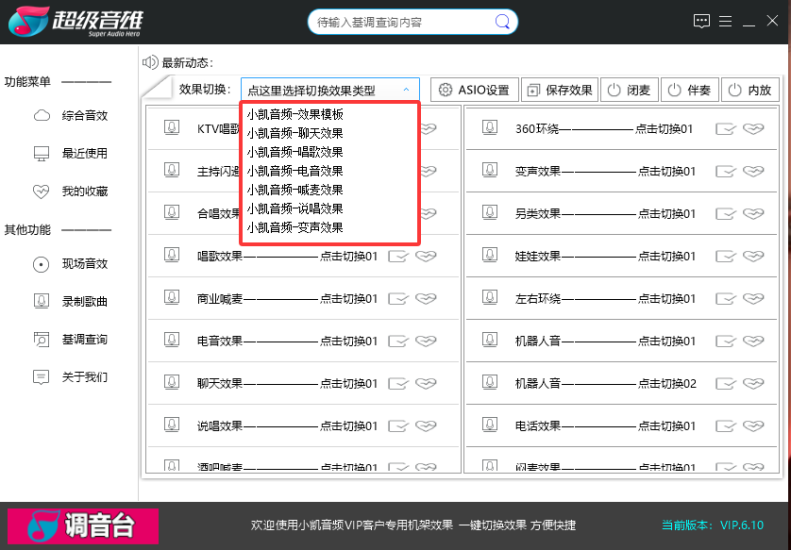Open the hamburger menu icon
This screenshot has height=550, width=791.
[725, 21]
